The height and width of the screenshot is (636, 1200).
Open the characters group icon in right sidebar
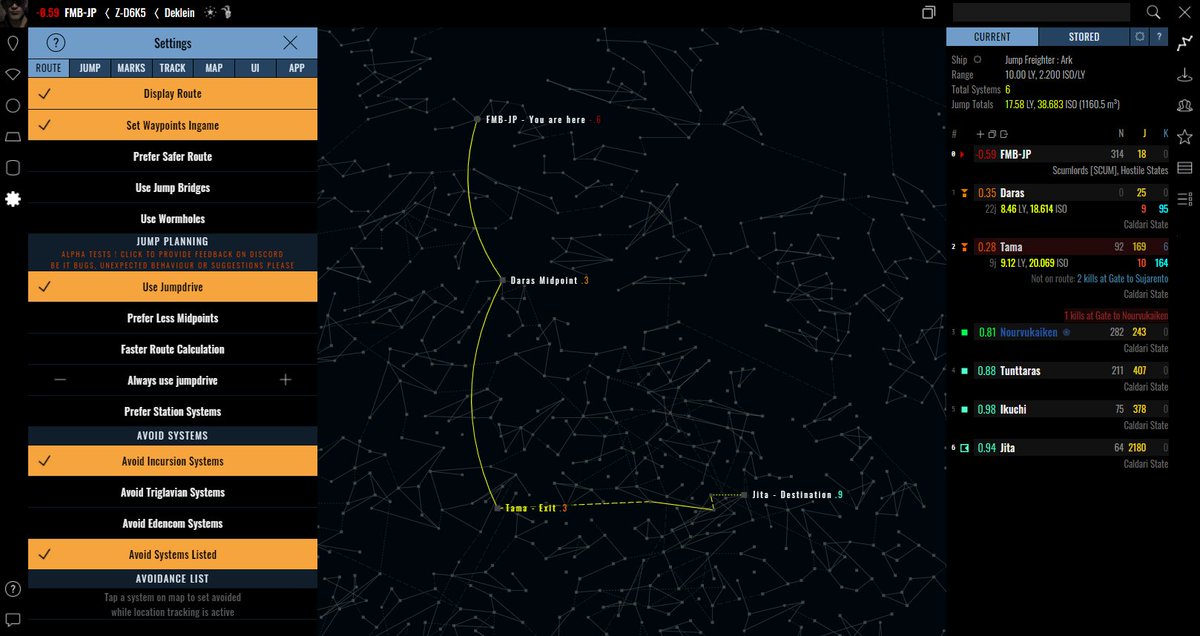(1185, 105)
